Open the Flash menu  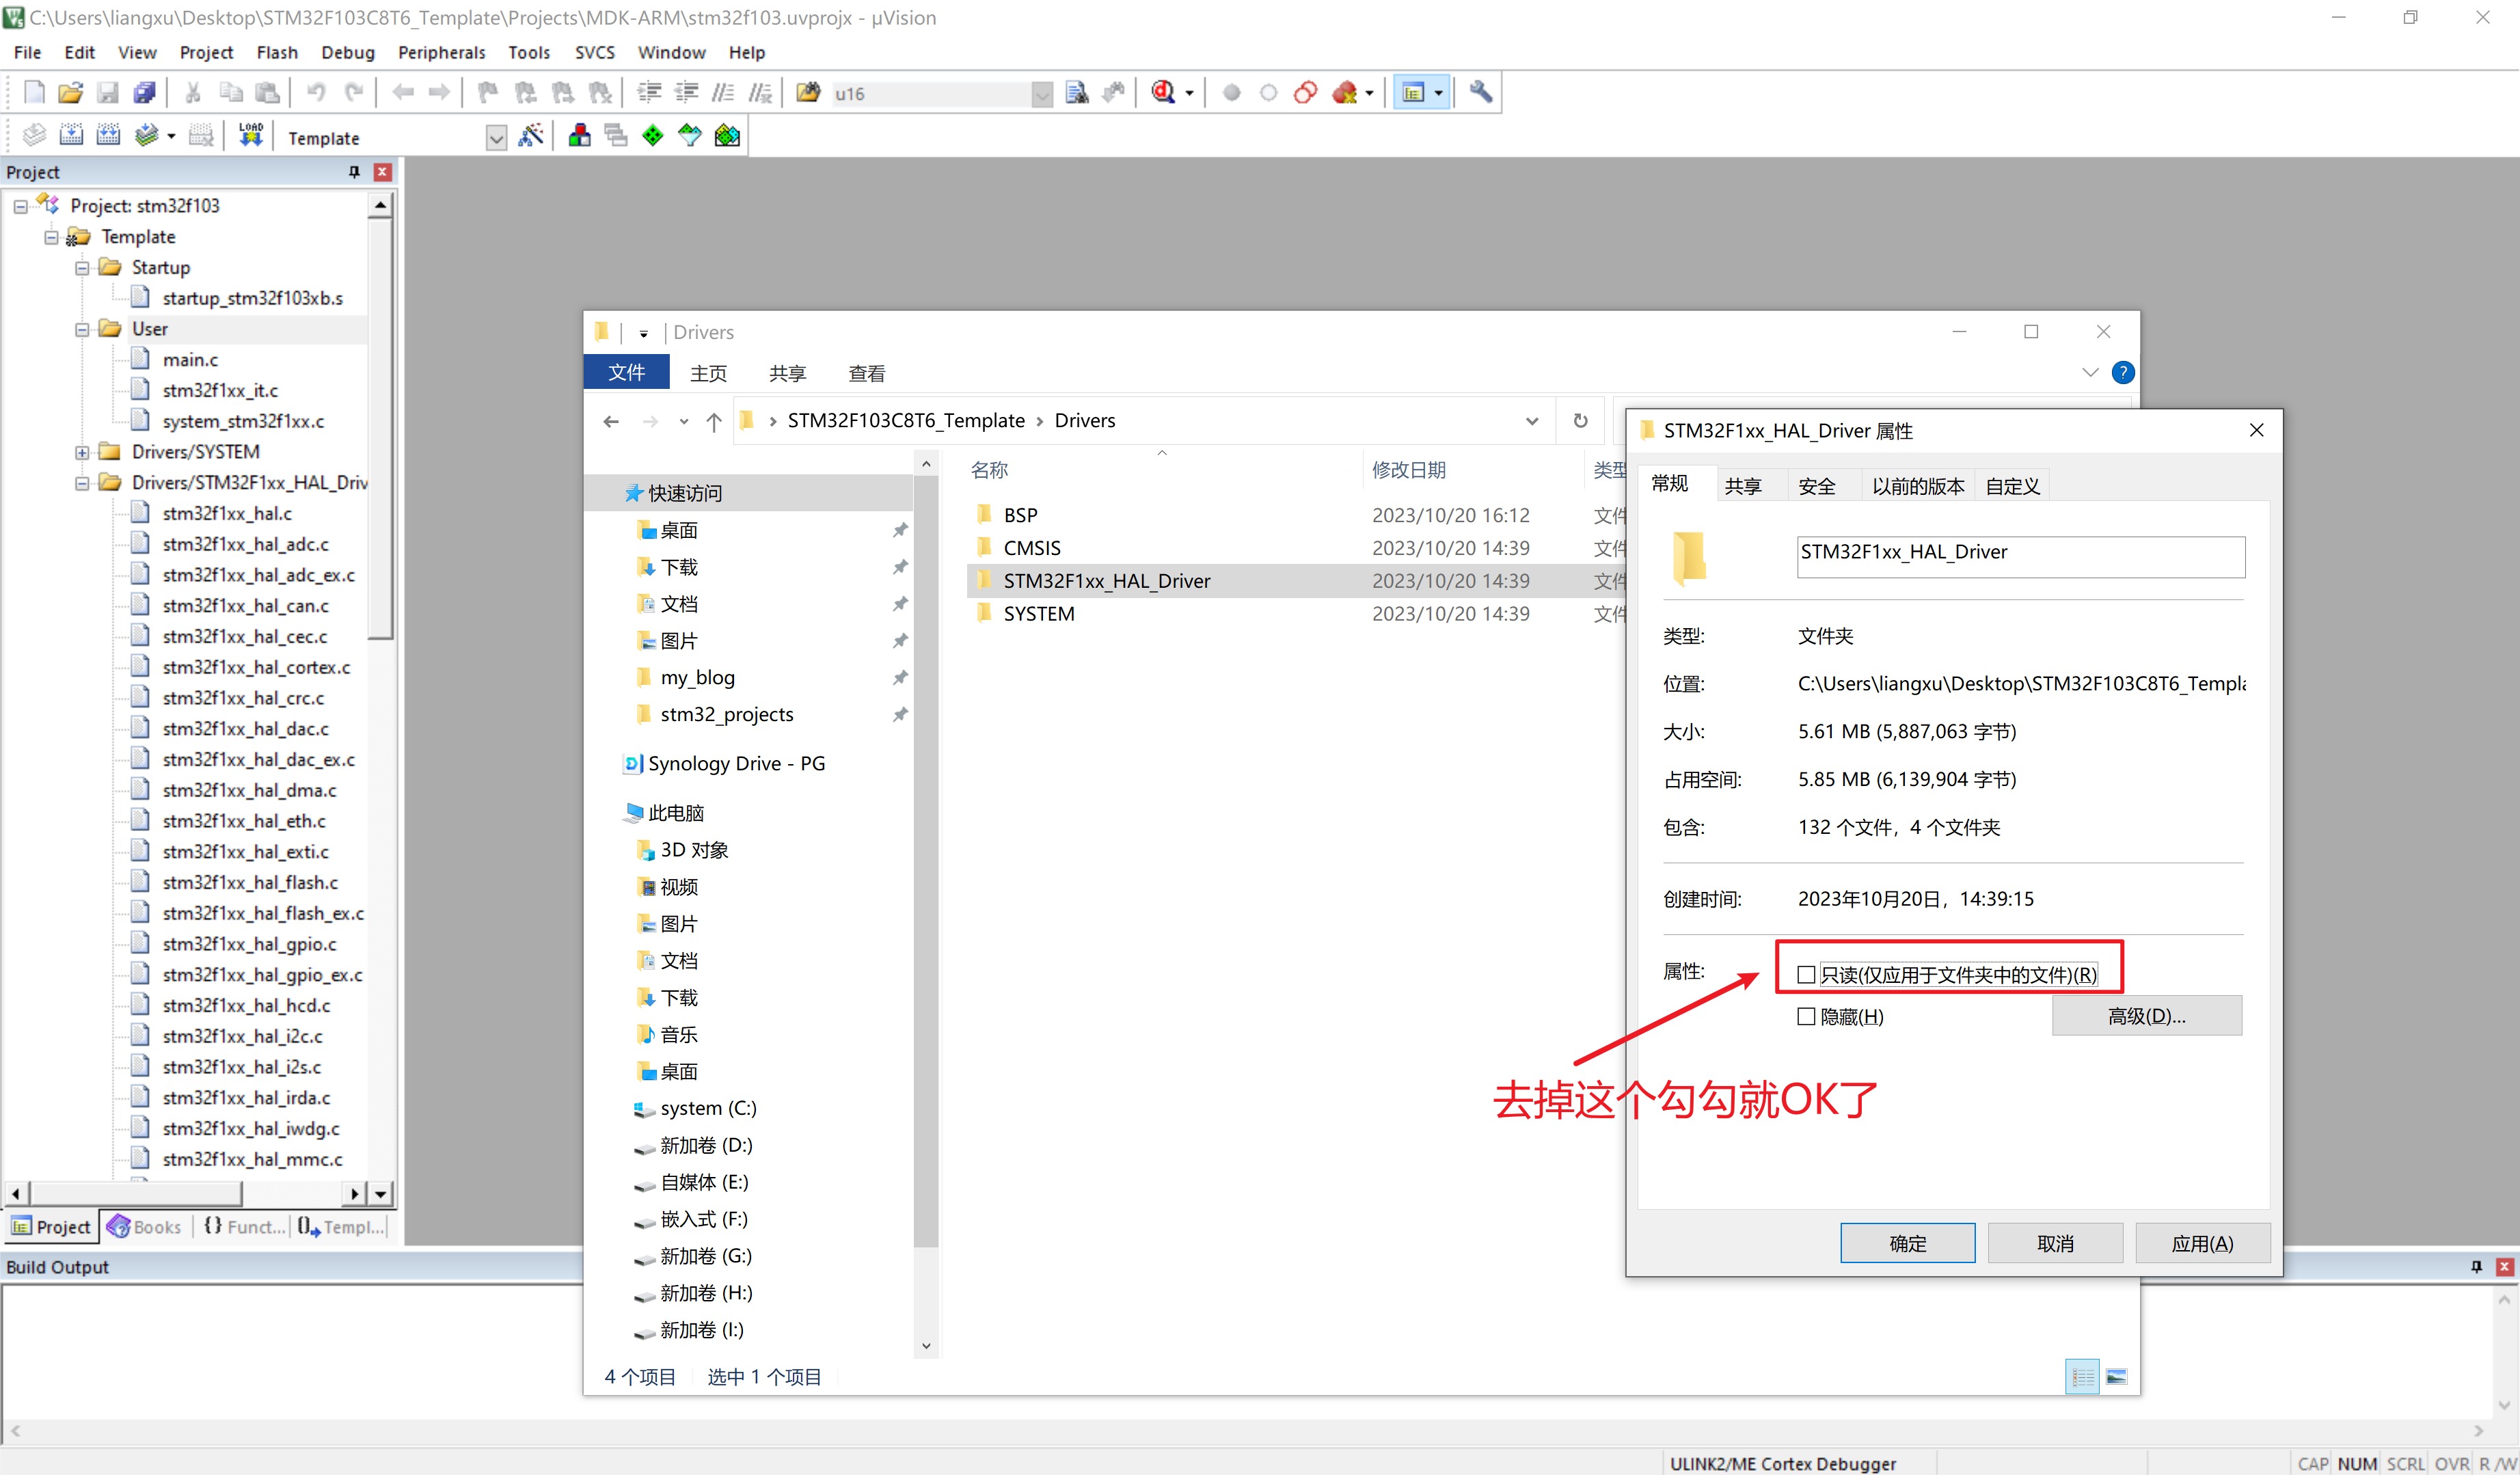pyautogui.click(x=276, y=52)
